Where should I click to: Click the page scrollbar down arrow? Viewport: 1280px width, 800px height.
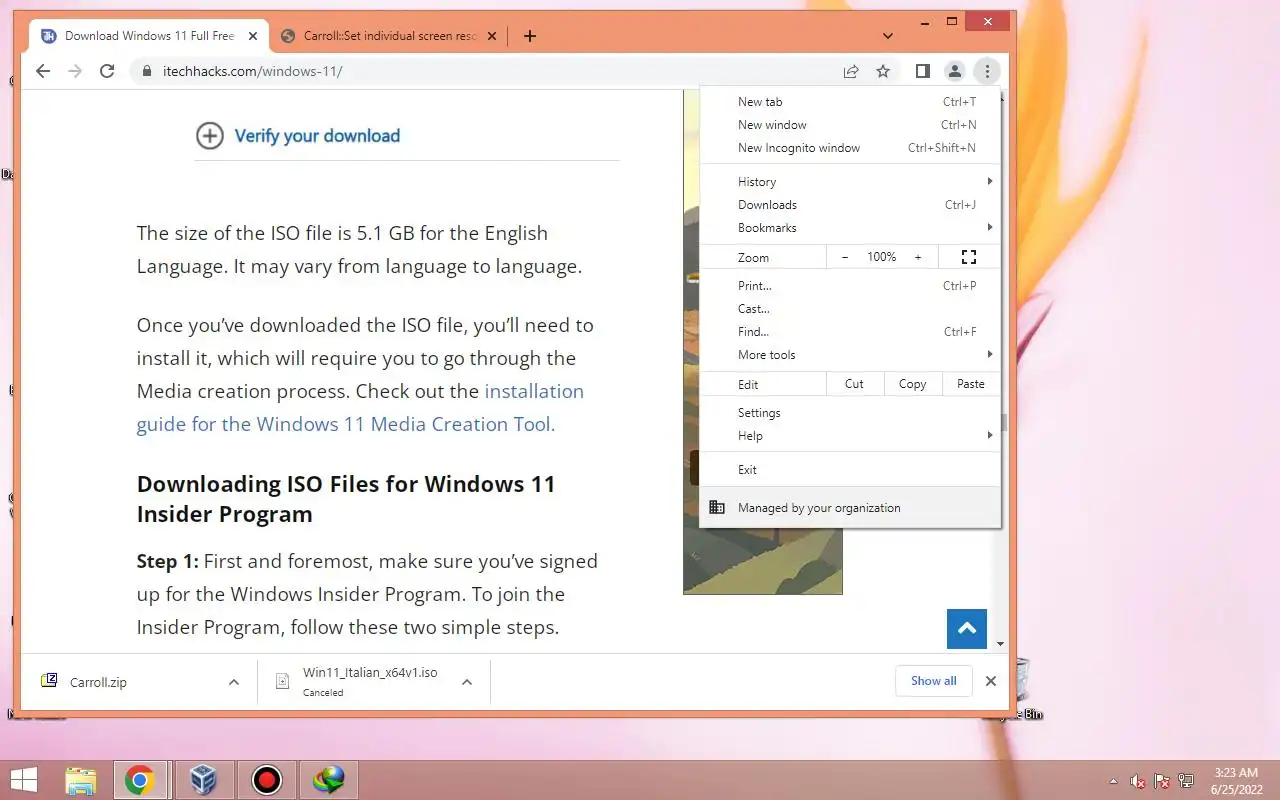click(1001, 644)
